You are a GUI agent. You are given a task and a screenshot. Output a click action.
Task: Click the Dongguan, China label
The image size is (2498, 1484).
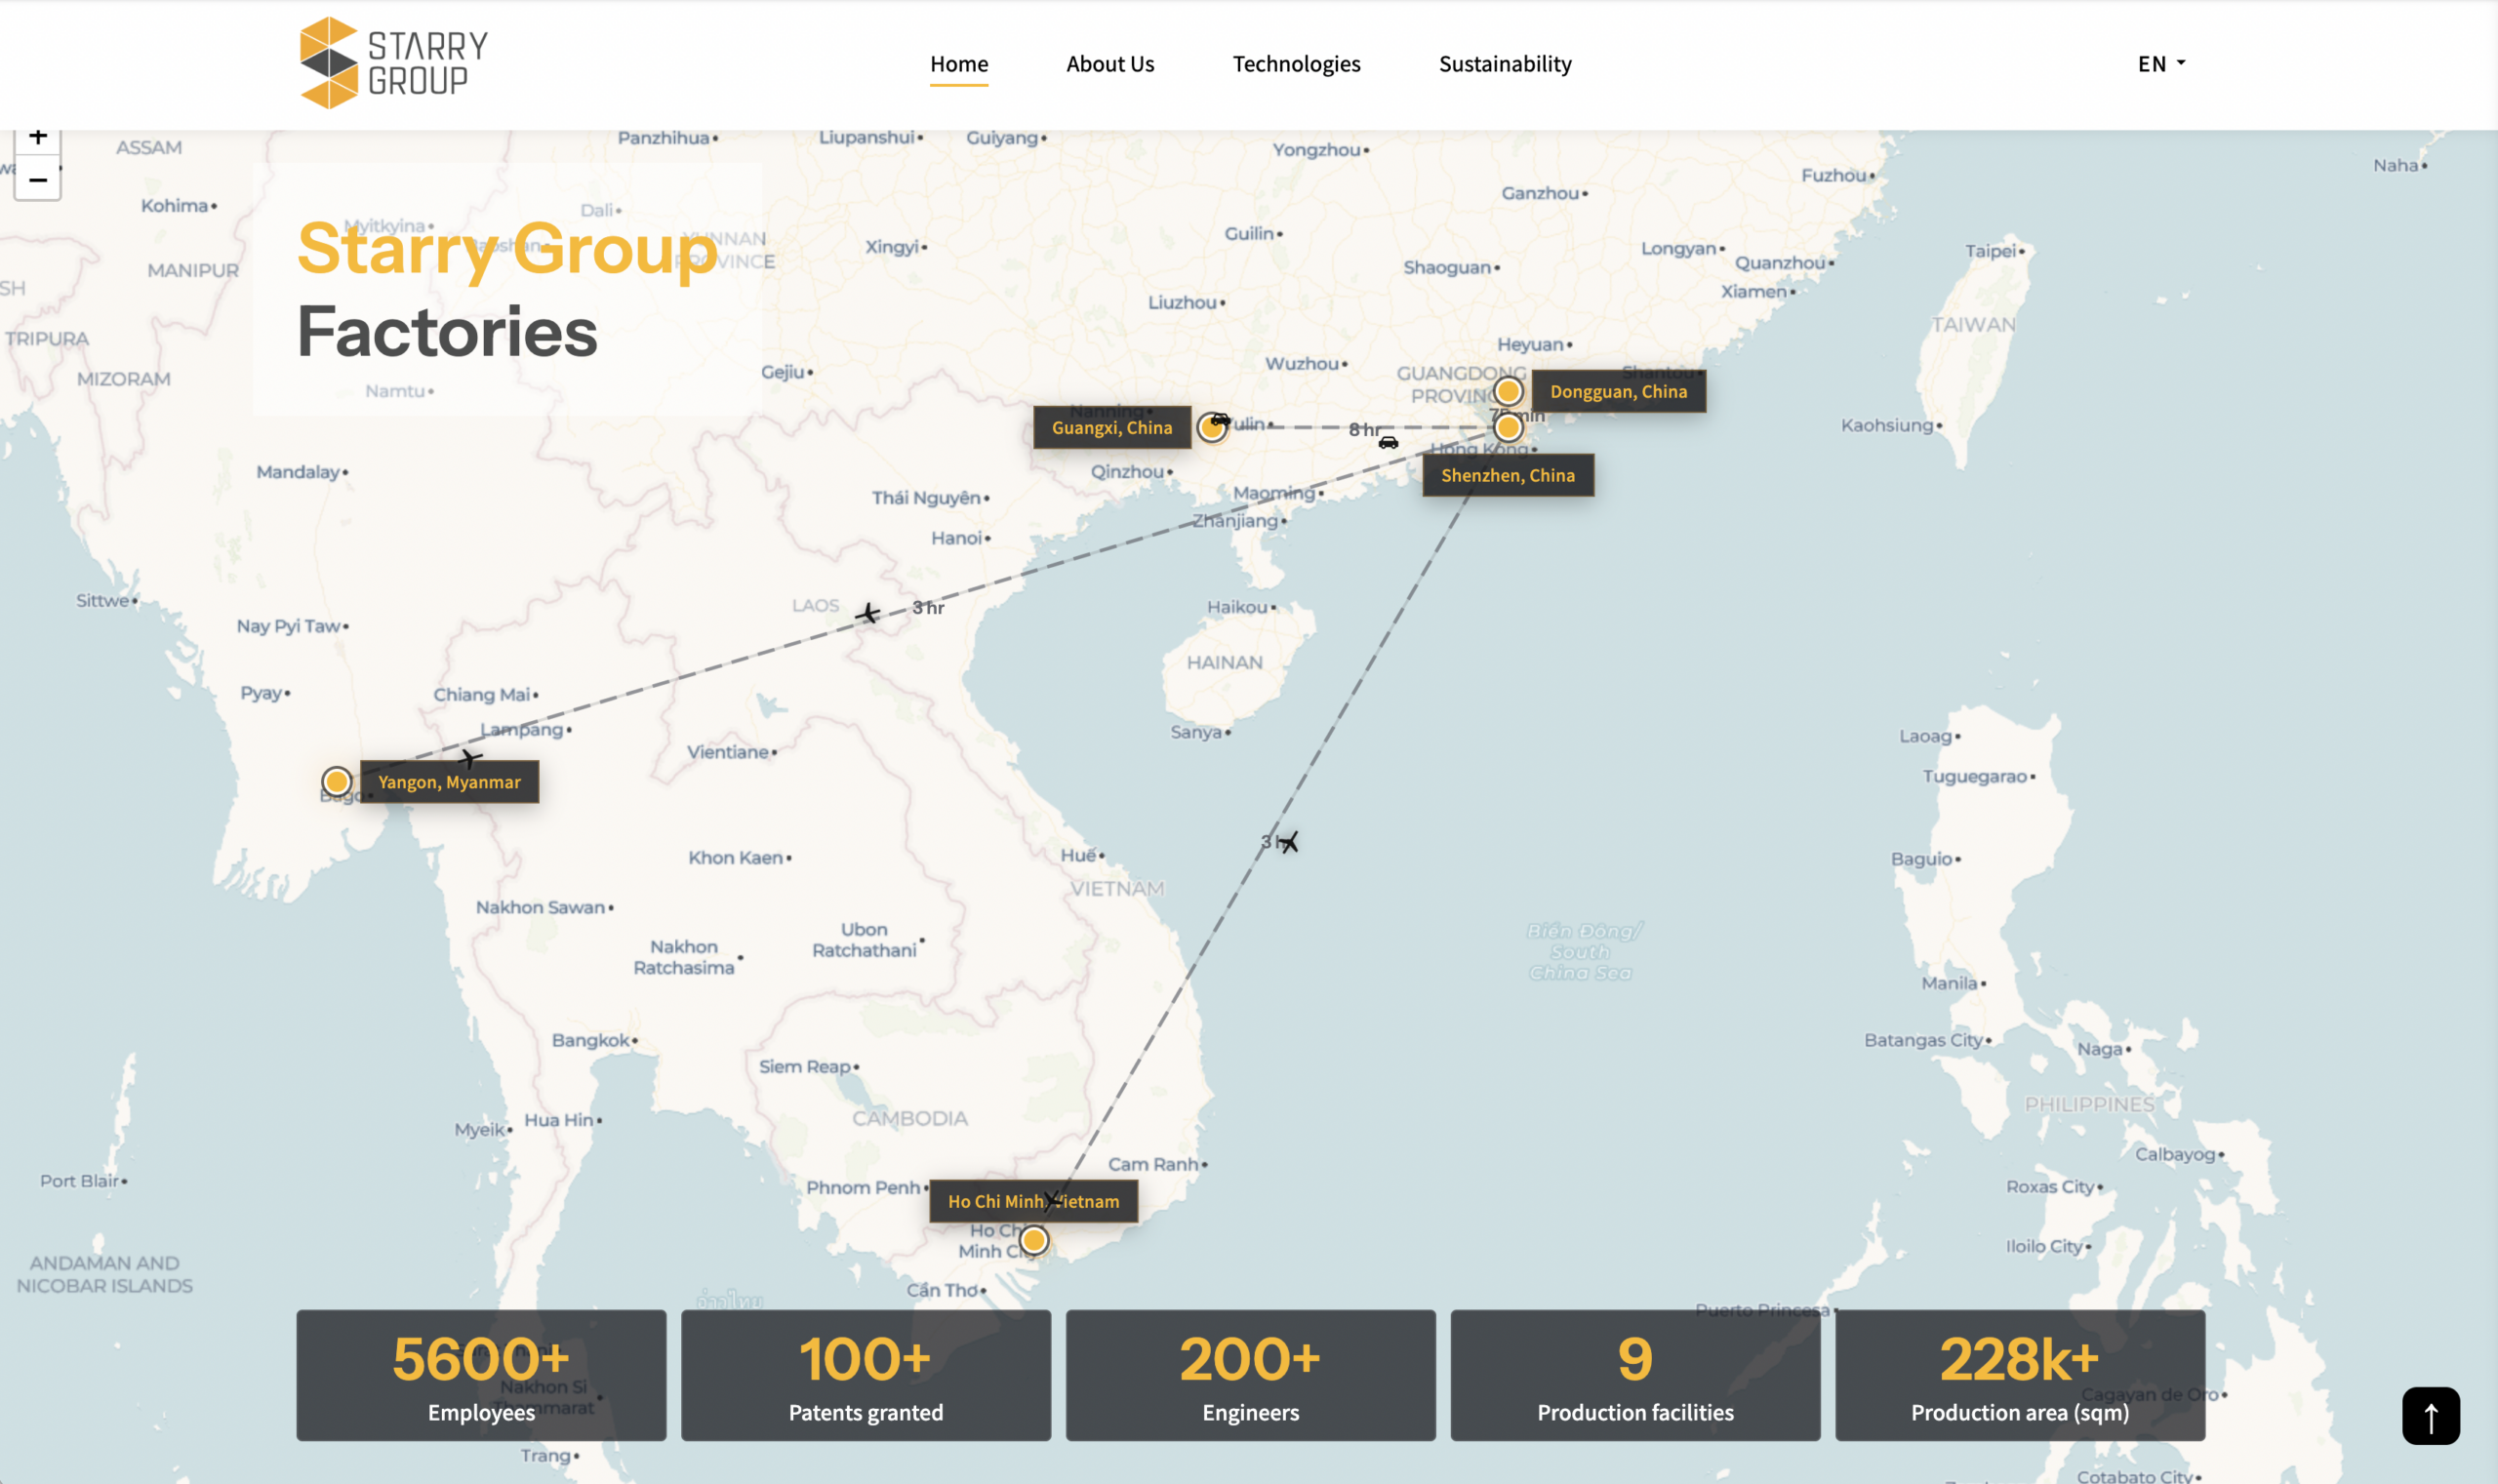[1618, 392]
